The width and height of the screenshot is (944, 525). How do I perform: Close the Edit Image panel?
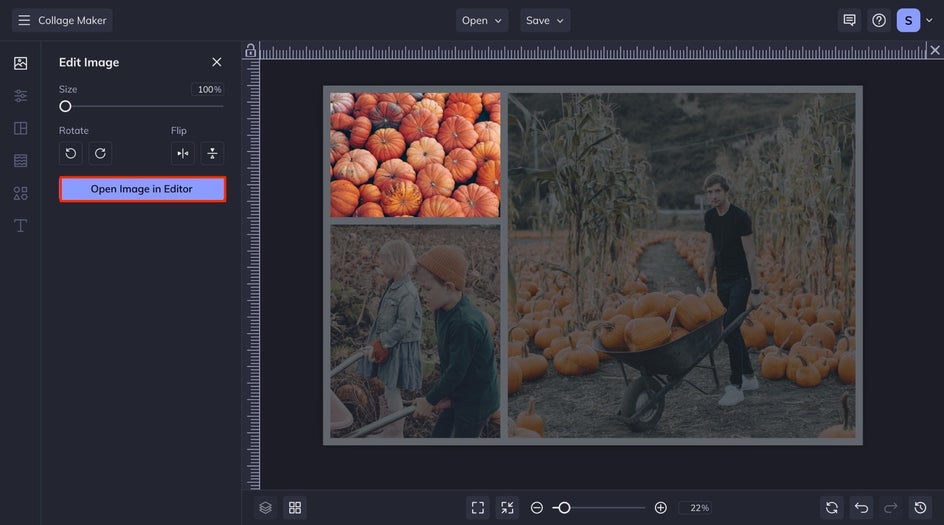(x=217, y=62)
